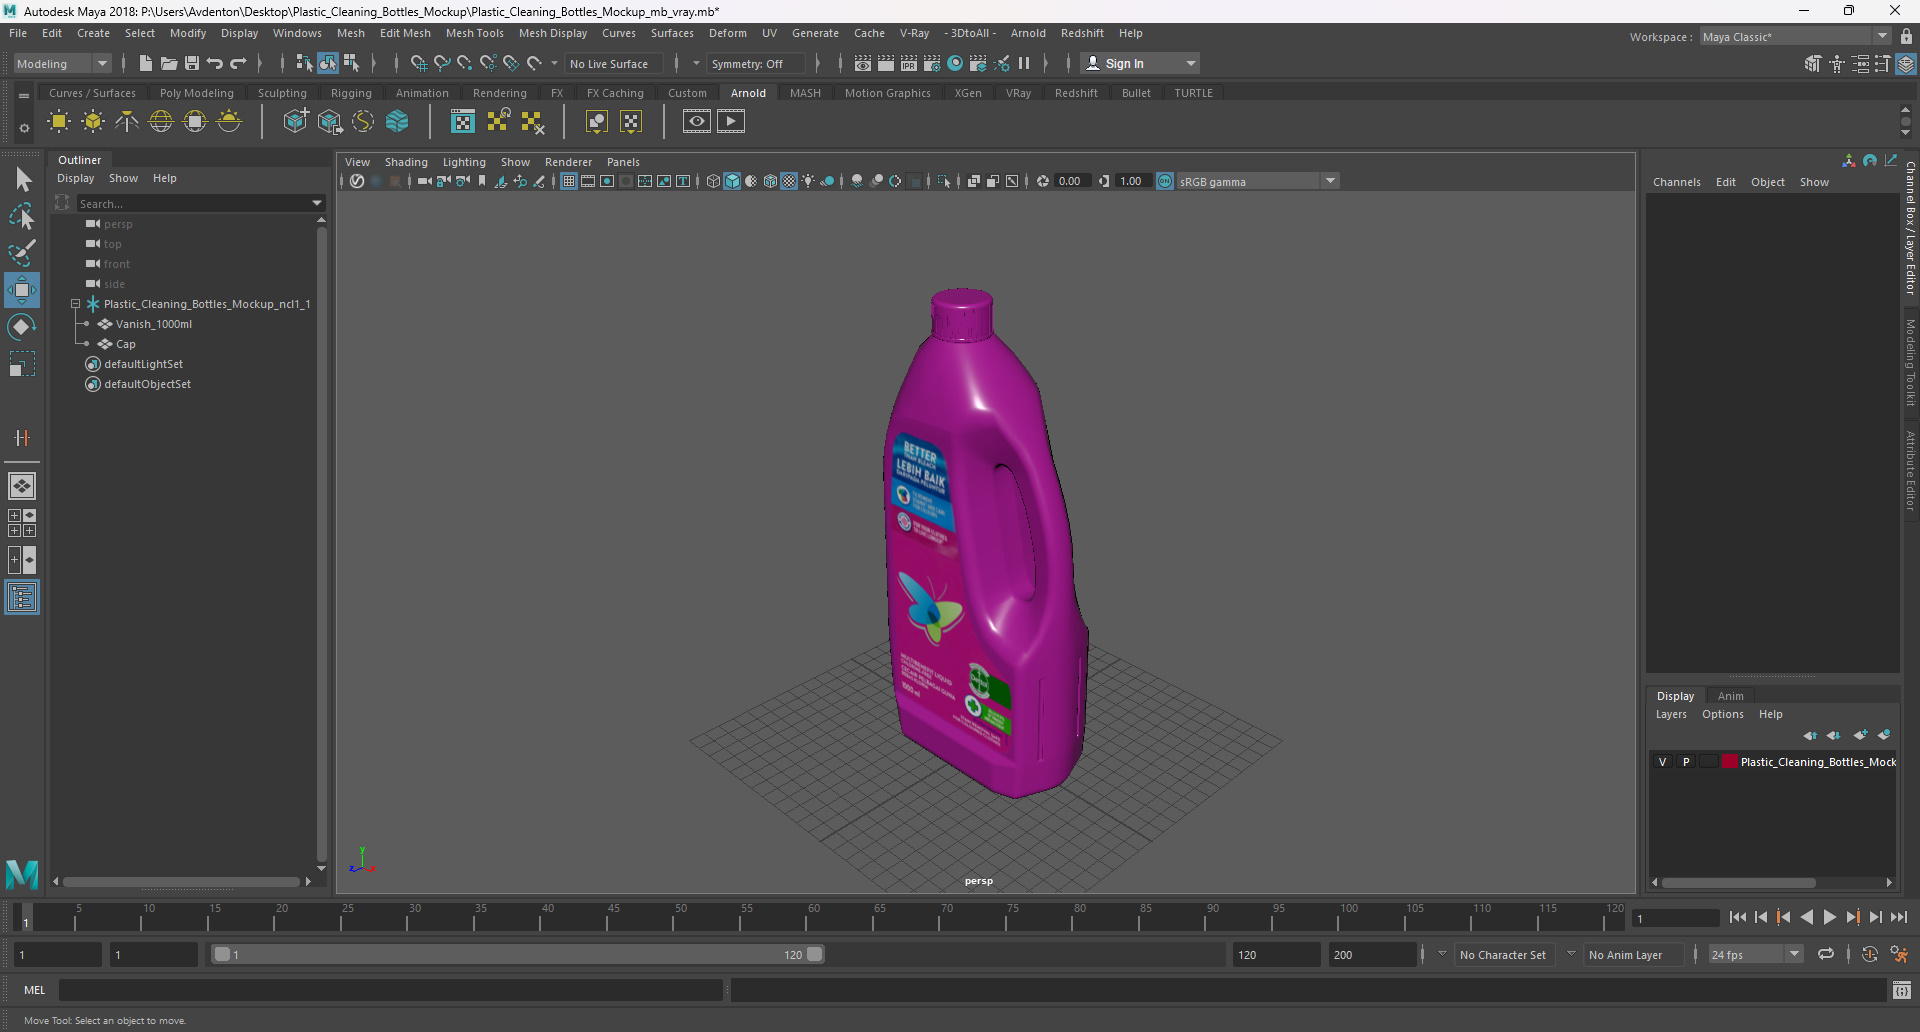Create an Arnold area light from shelf
This screenshot has width=1920, height=1032.
(59, 122)
